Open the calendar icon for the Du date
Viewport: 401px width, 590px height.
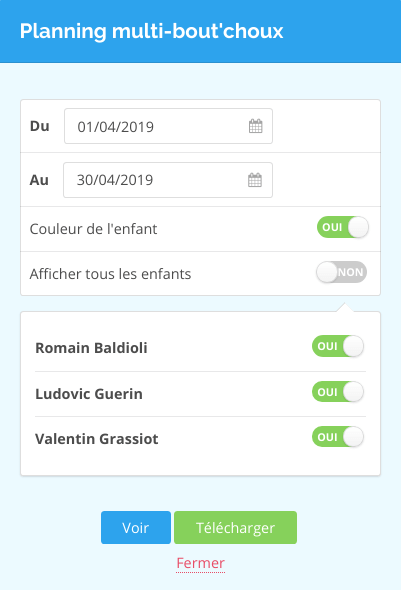255,126
